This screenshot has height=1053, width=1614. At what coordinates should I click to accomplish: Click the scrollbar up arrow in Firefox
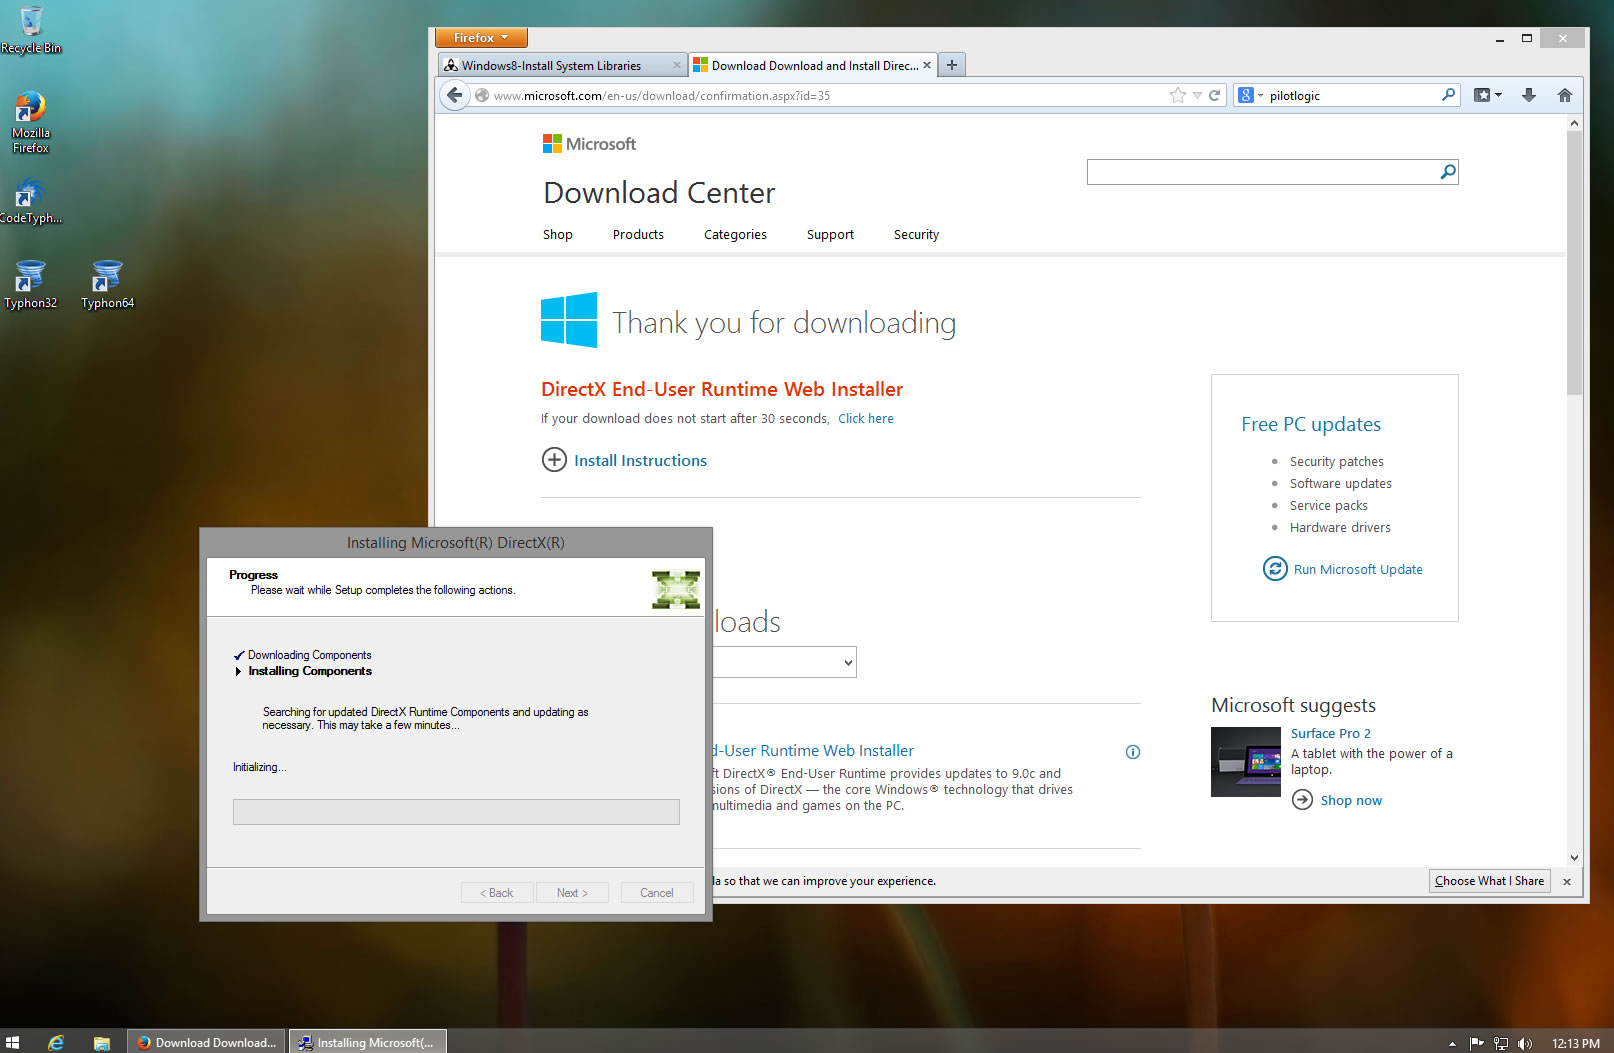[x=1574, y=123]
